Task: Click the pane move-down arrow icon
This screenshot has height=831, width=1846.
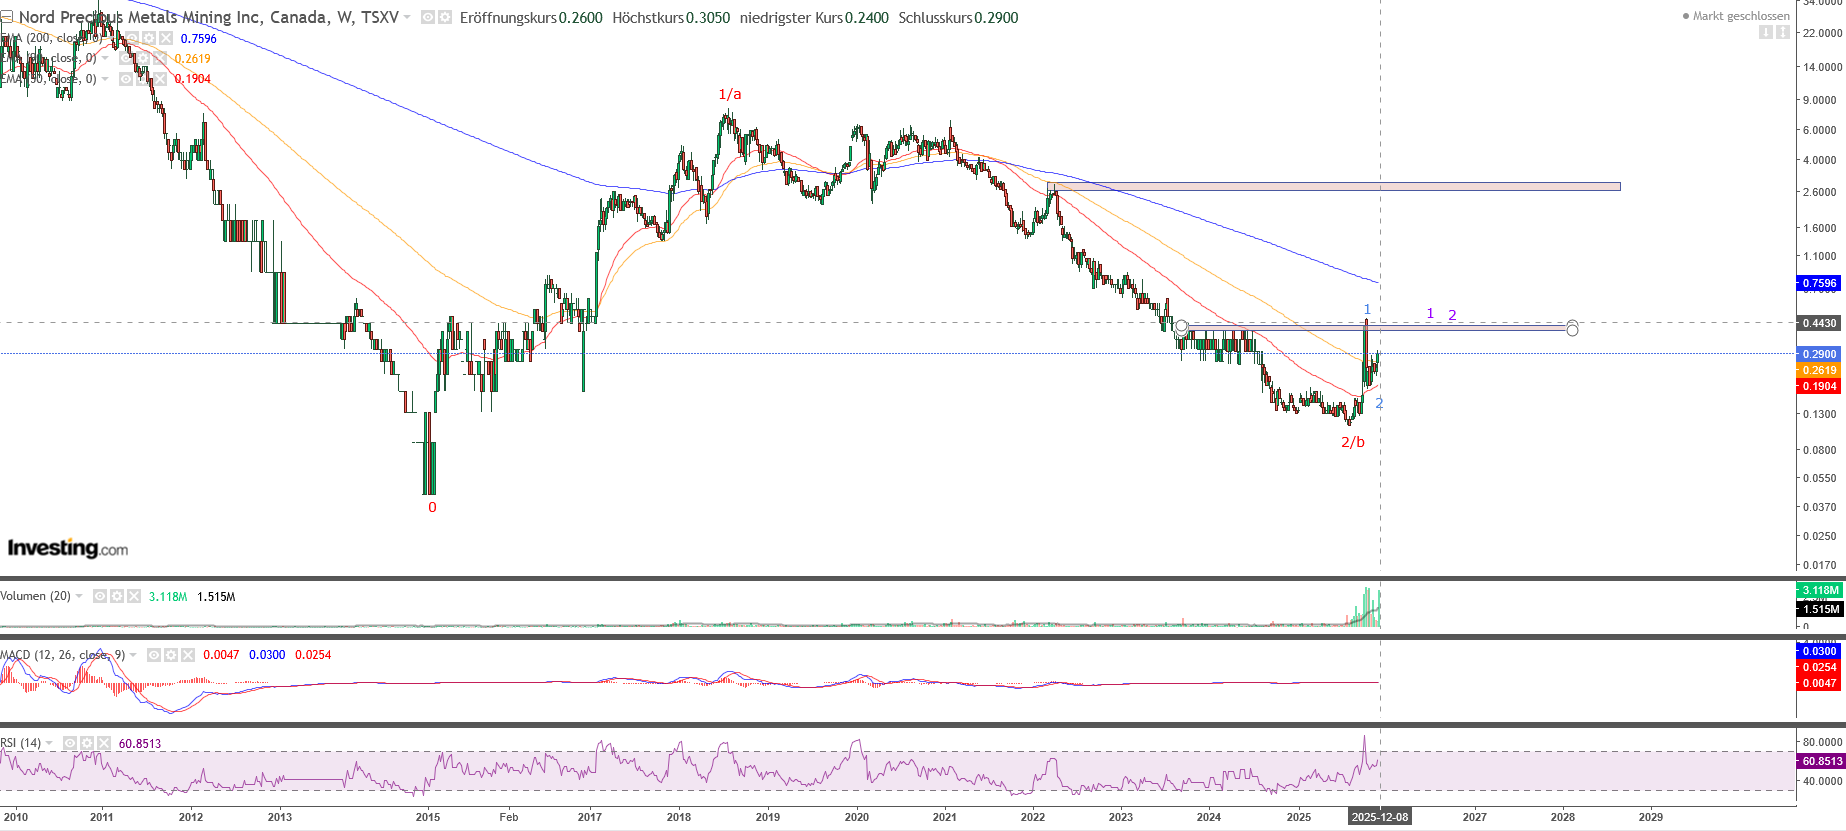Action: [1765, 32]
